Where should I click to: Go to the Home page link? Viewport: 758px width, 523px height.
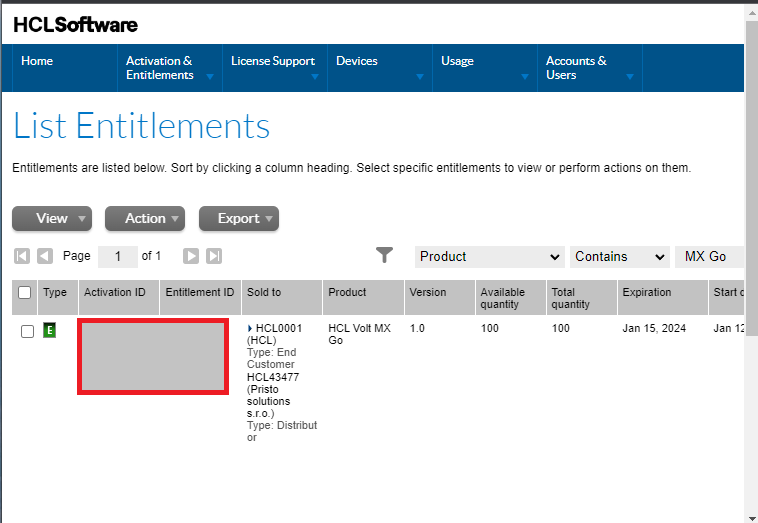click(x=37, y=62)
